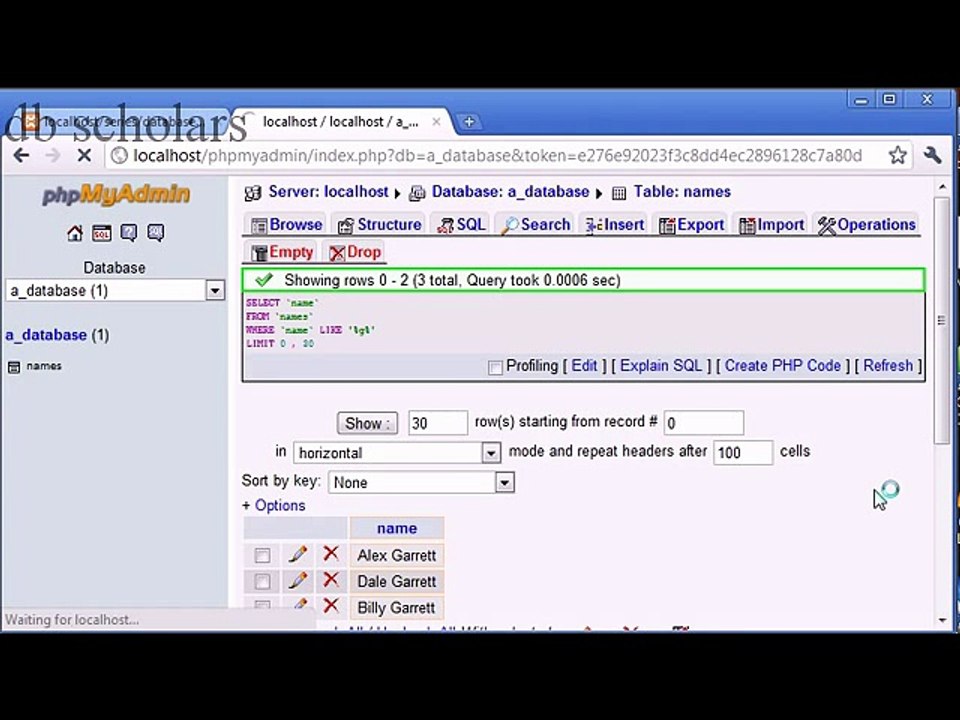960x720 pixels.
Task: Switch to the SQL tab
Action: click(x=461, y=225)
